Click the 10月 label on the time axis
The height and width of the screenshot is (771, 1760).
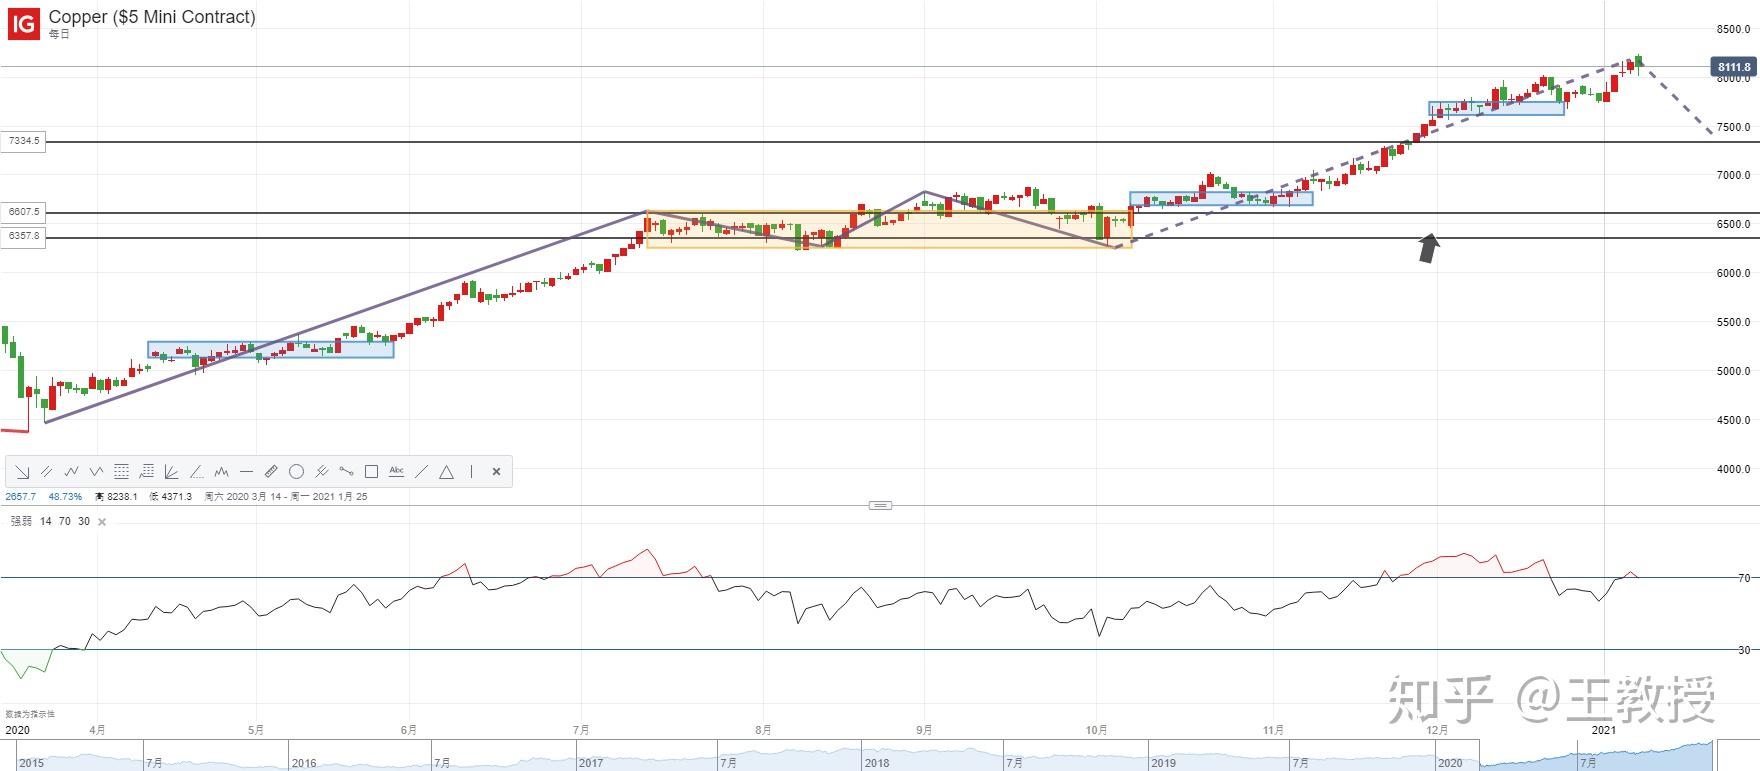(1096, 730)
